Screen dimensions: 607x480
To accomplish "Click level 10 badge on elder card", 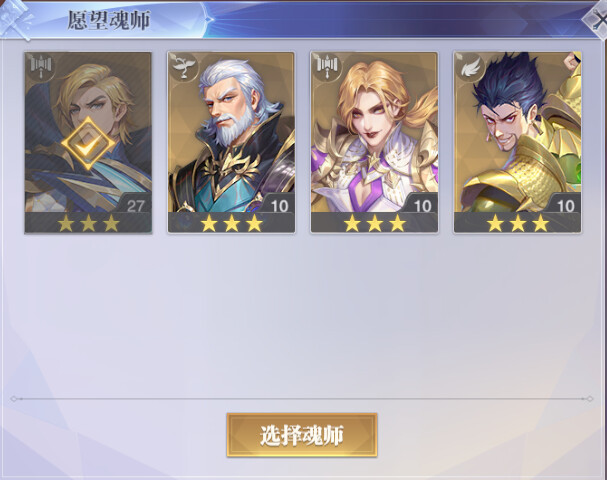I will tap(279, 206).
